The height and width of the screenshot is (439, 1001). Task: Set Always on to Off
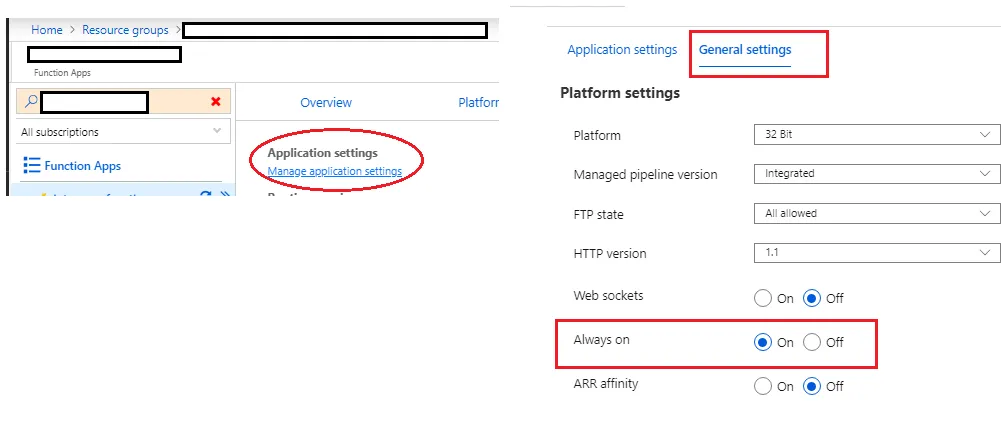(812, 342)
